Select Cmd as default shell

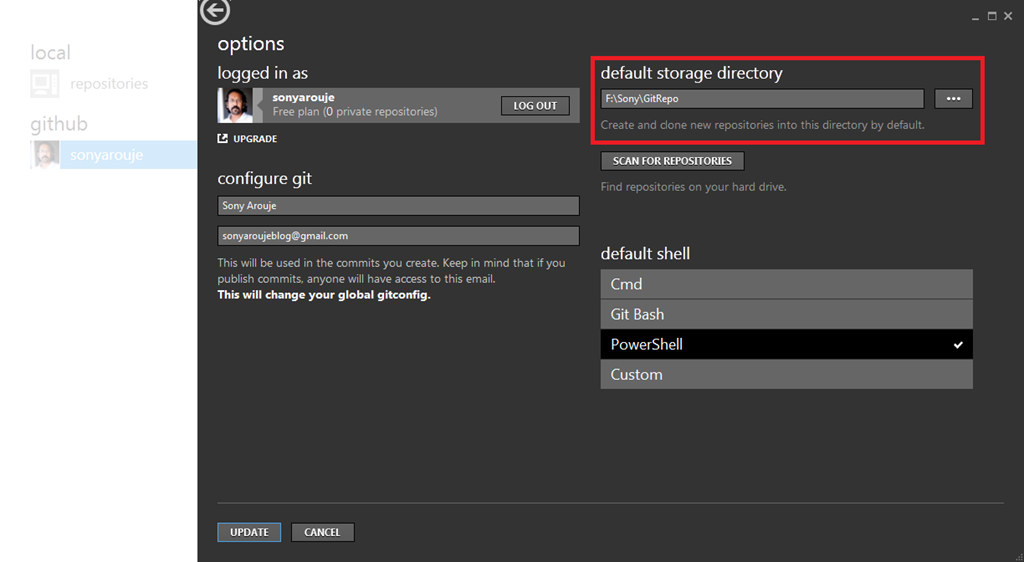pyautogui.click(x=786, y=284)
